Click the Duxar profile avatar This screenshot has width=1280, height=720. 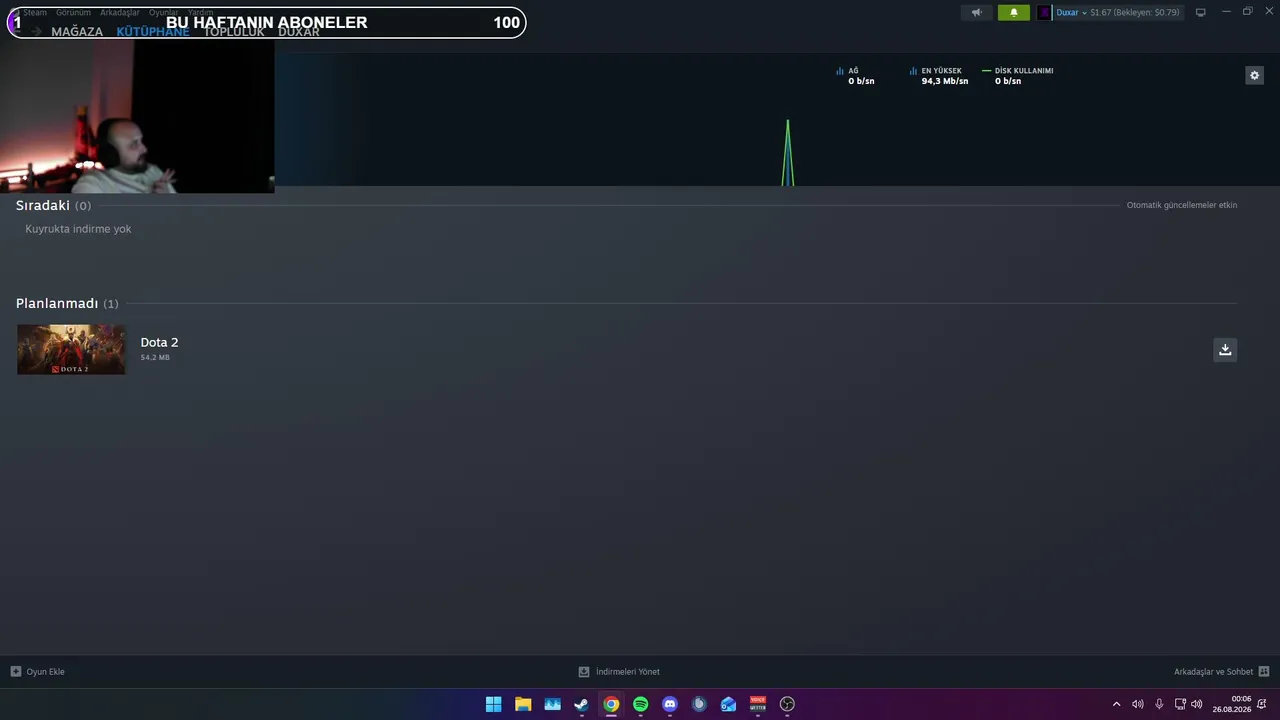(x=1044, y=13)
